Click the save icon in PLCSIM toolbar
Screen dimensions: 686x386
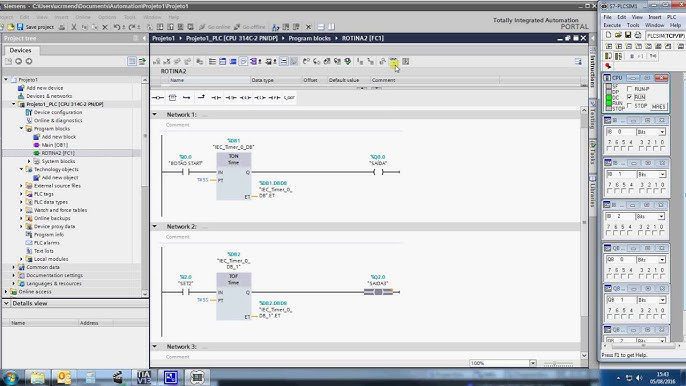tap(628, 35)
